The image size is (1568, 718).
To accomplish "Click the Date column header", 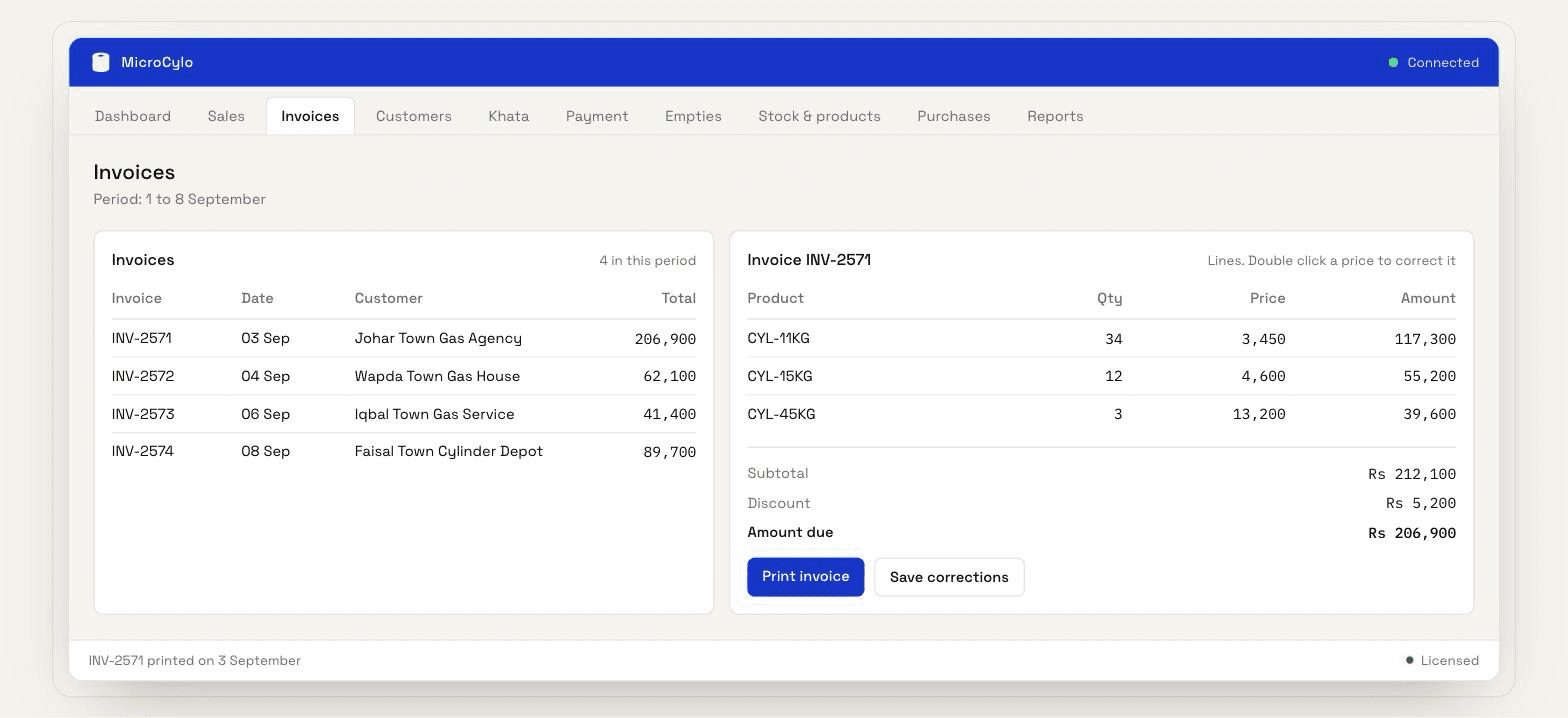I will (257, 298).
